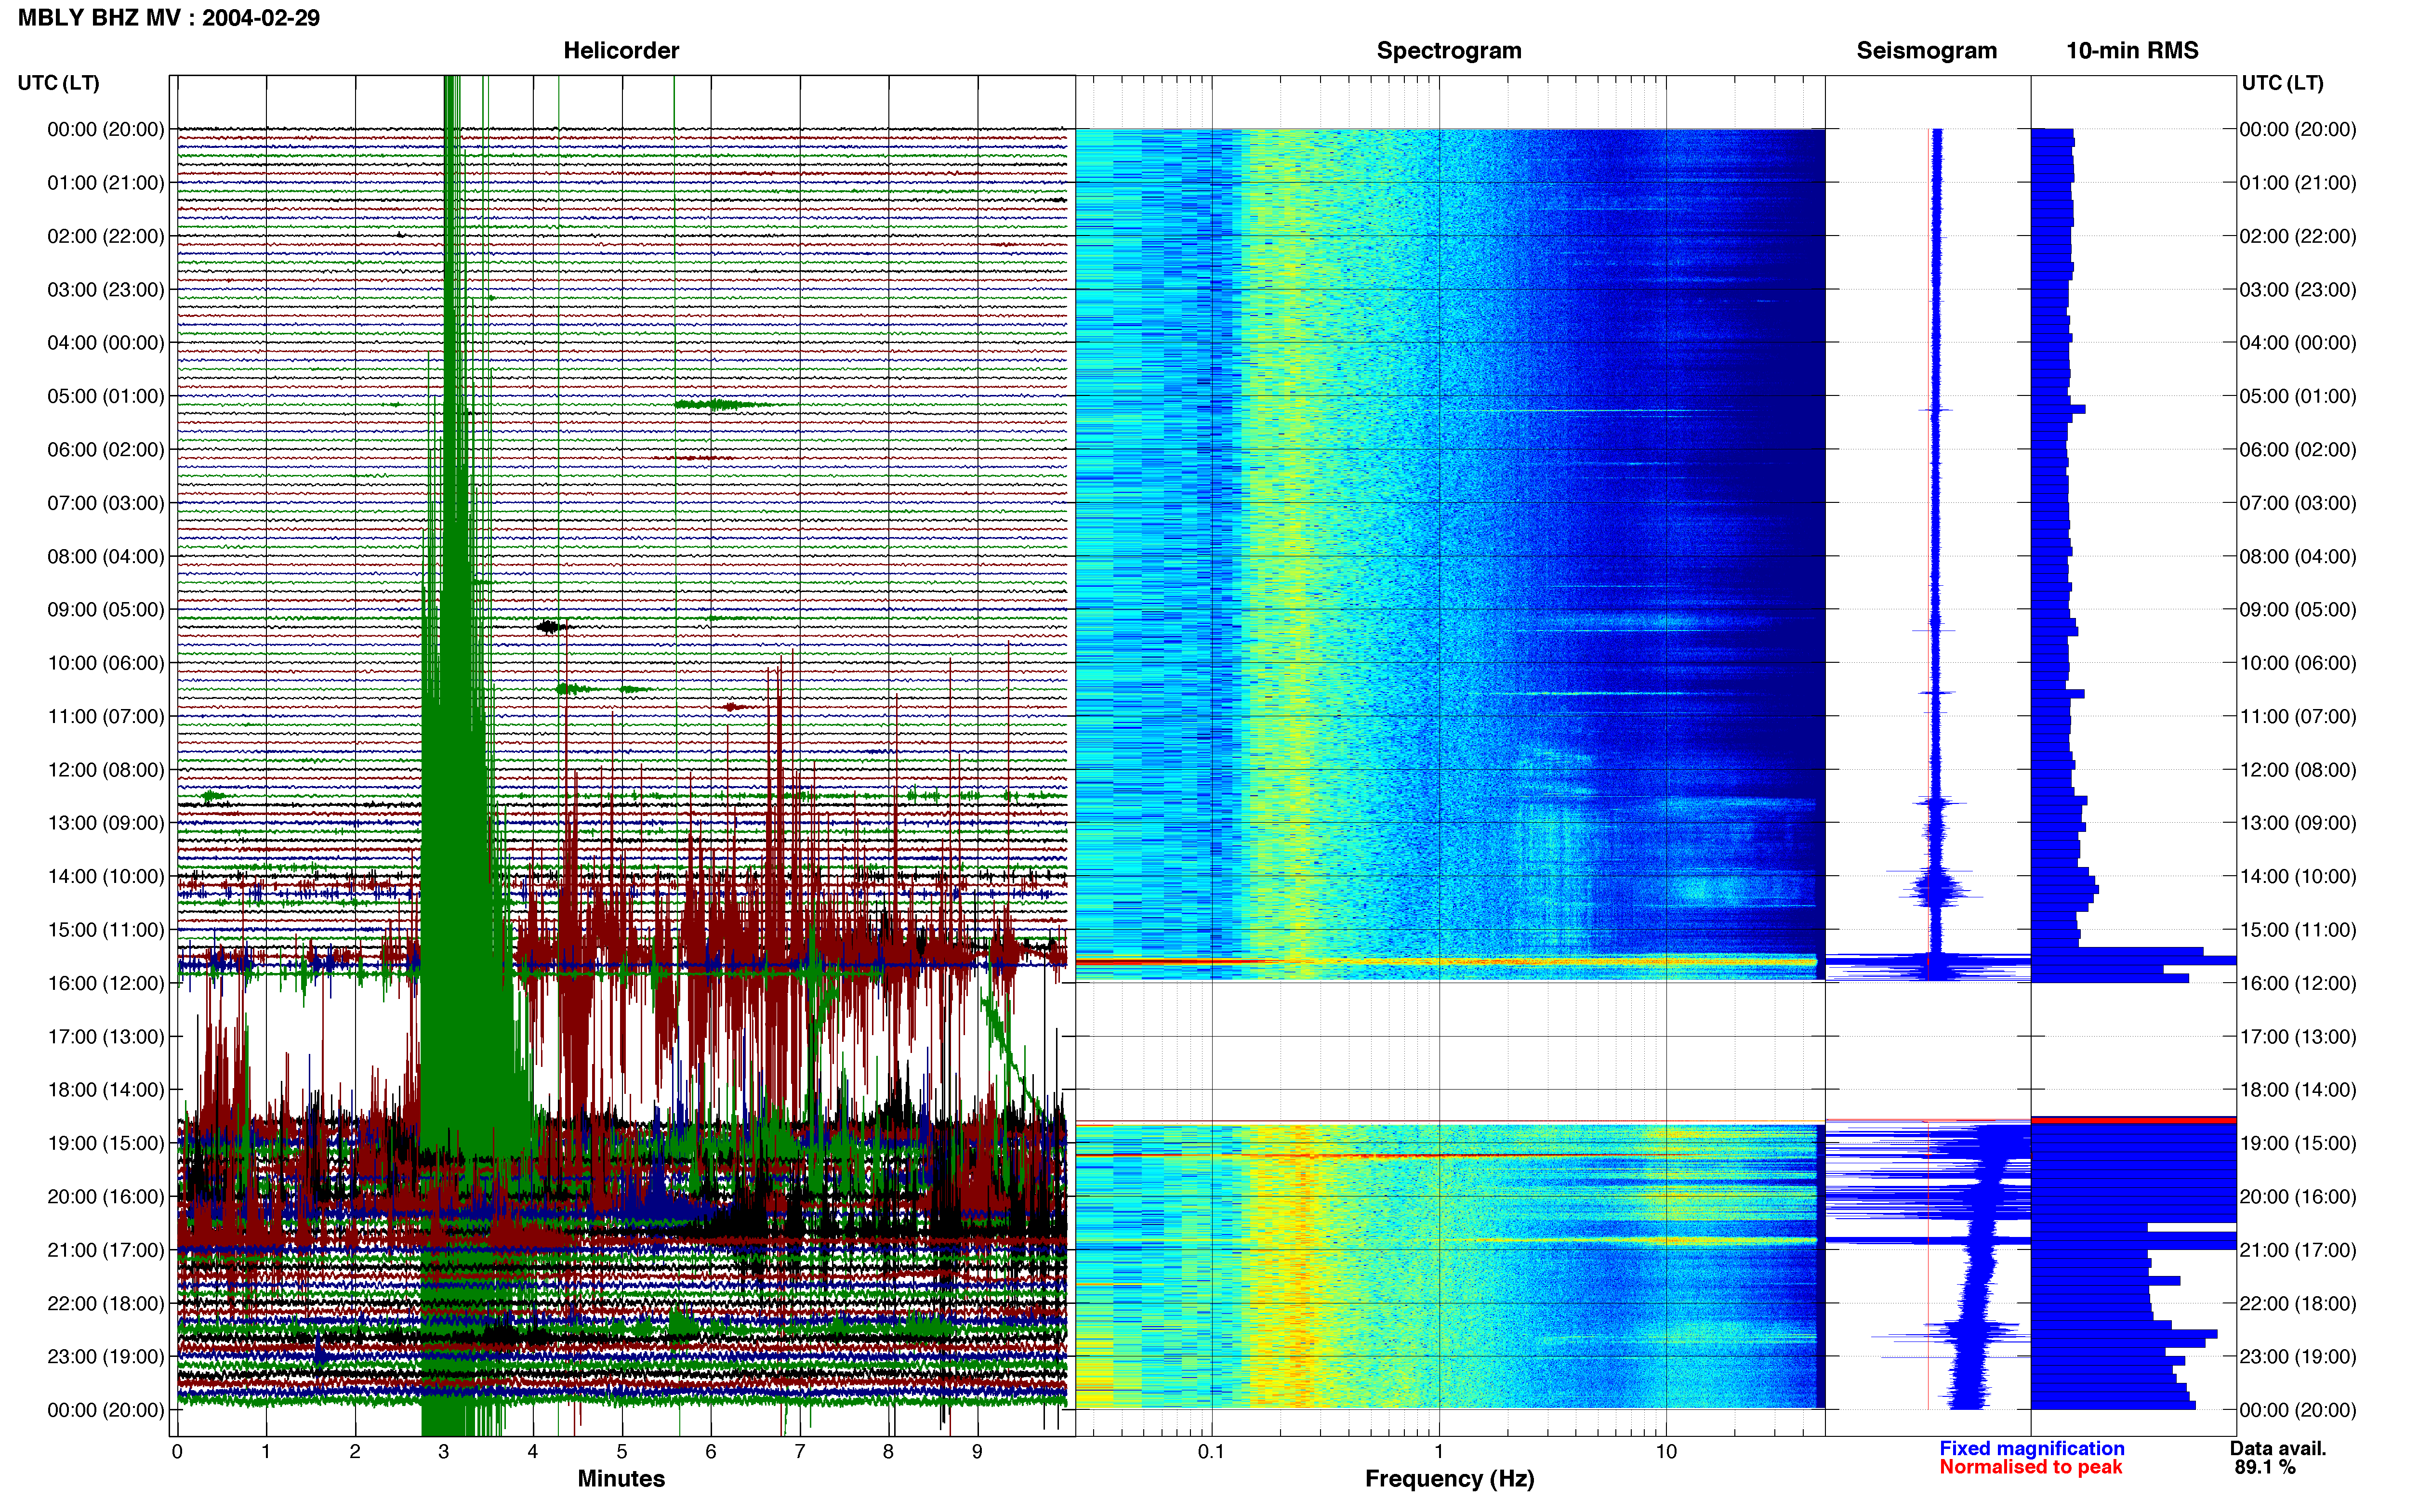
Task: Click "20:00 (16:00)" on the RMS time axis
Action: pyautogui.click(x=2298, y=1197)
